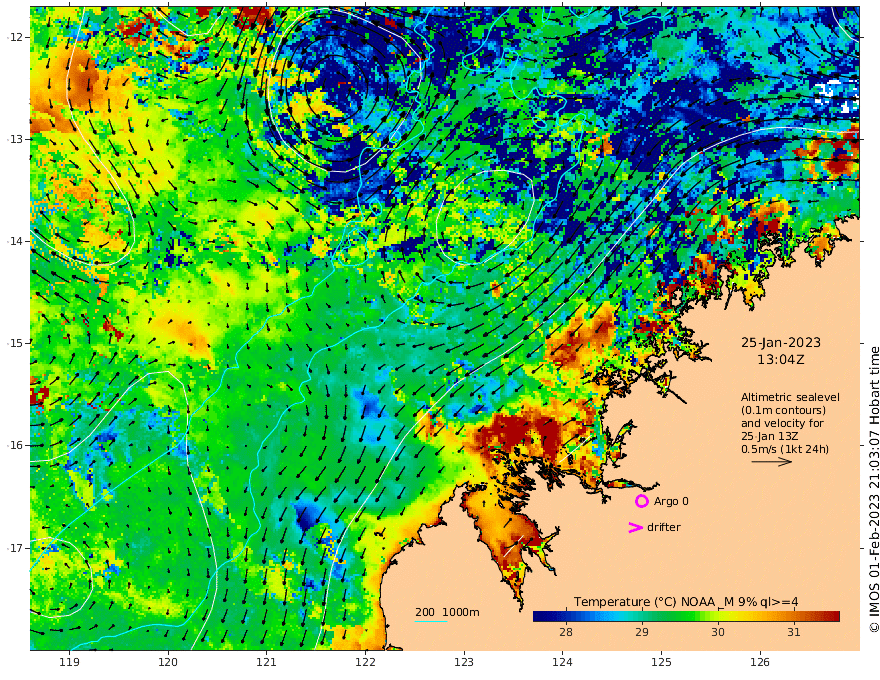Click the longitude axis label 126
880x680 pixels.
click(760, 663)
